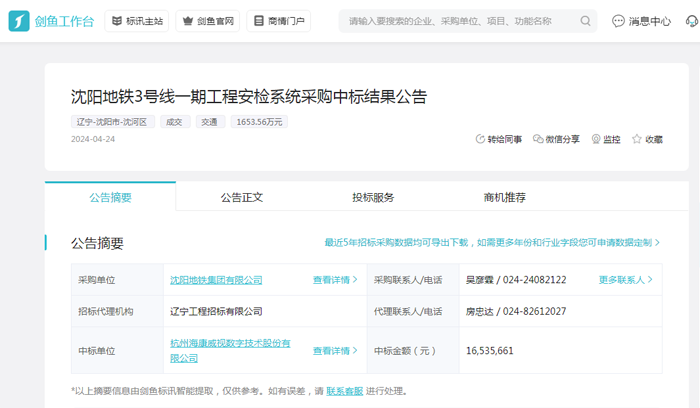Click 联系客服 customer service link

tap(344, 391)
